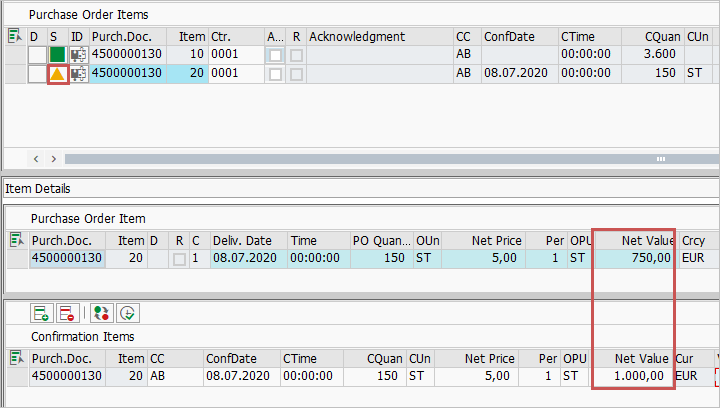Click the delete confirmation row icon
Screen dimensions: 720x408
(x=67, y=313)
